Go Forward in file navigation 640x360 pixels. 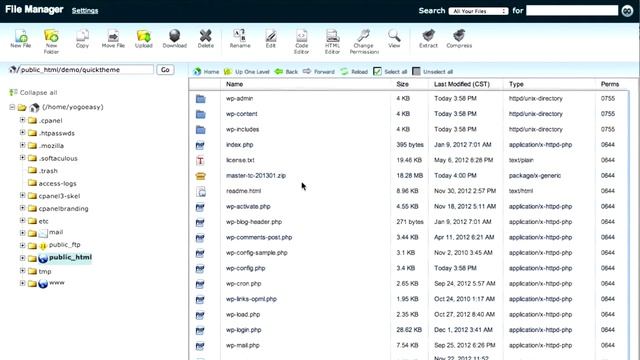coord(318,71)
